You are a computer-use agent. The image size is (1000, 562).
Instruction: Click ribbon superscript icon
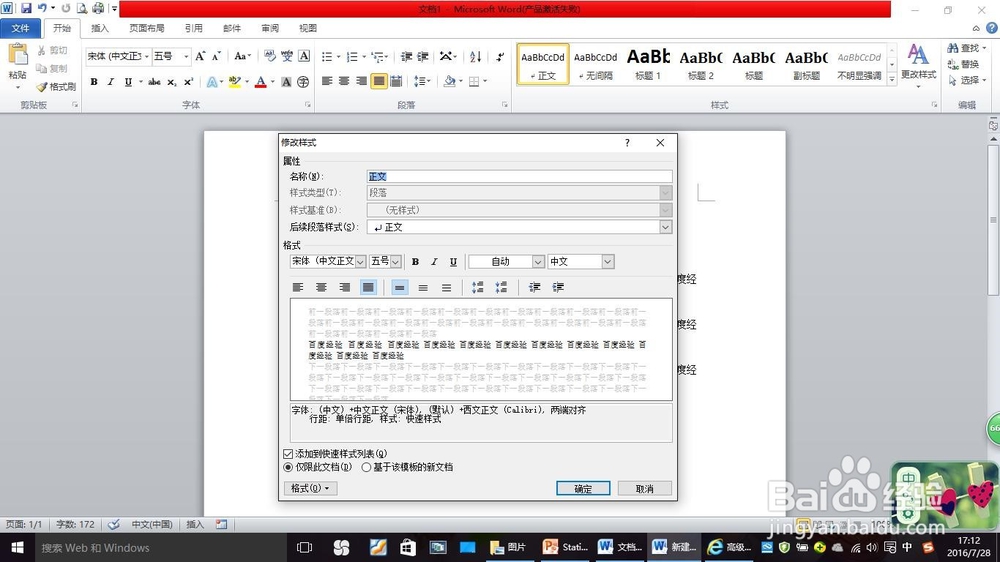tap(188, 82)
